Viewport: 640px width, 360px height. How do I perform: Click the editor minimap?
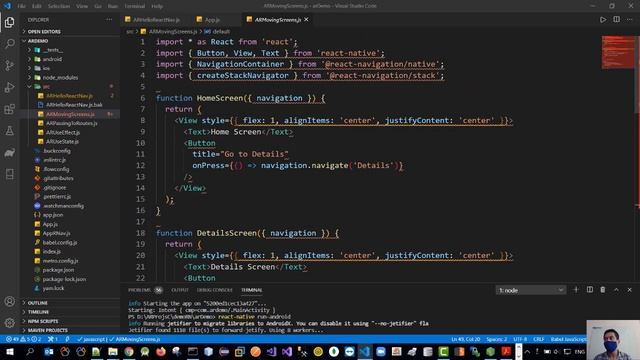pyautogui.click(x=618, y=52)
